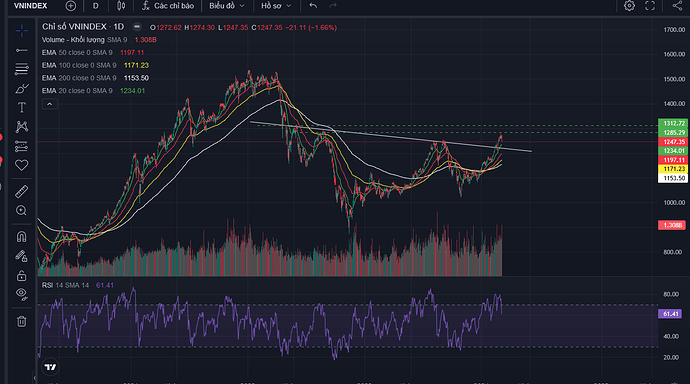Change the D time interval
Image resolution: width=690 pixels, height=384 pixels.
(x=95, y=6)
